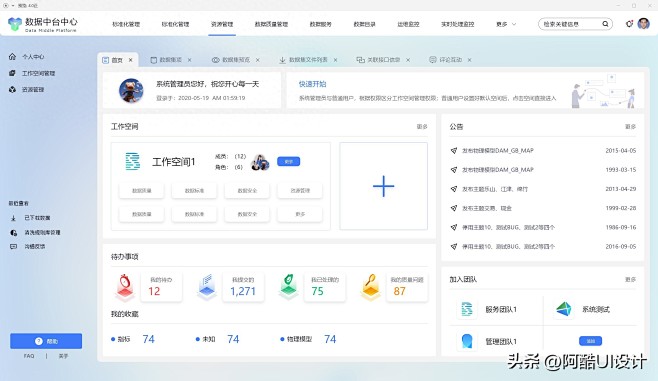This screenshot has width=658, height=381.
Task: Click the plus to add a workspace
Action: click(x=384, y=186)
